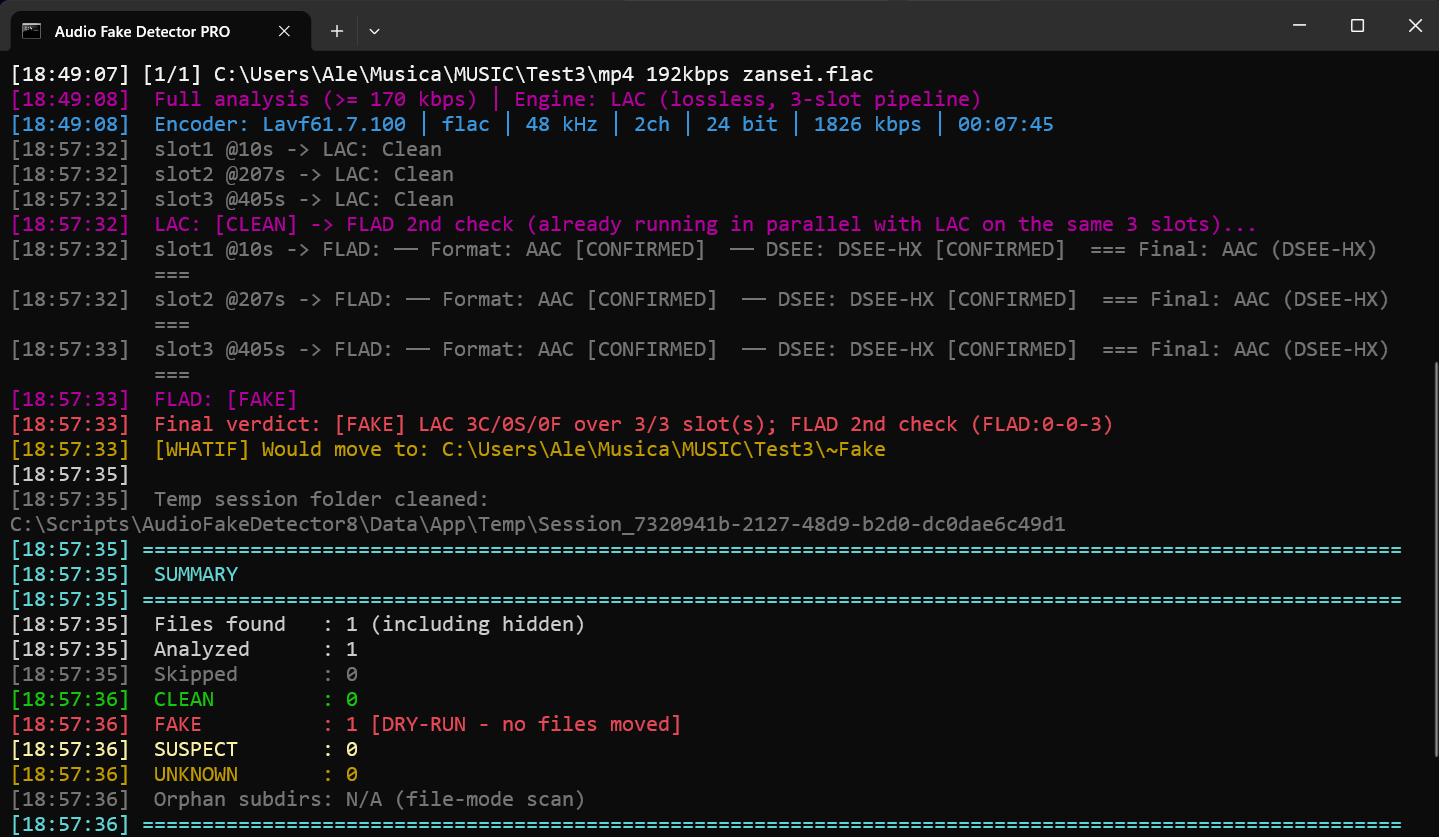Click the terminal icon in the tab
The image size is (1439, 837).
point(32,31)
